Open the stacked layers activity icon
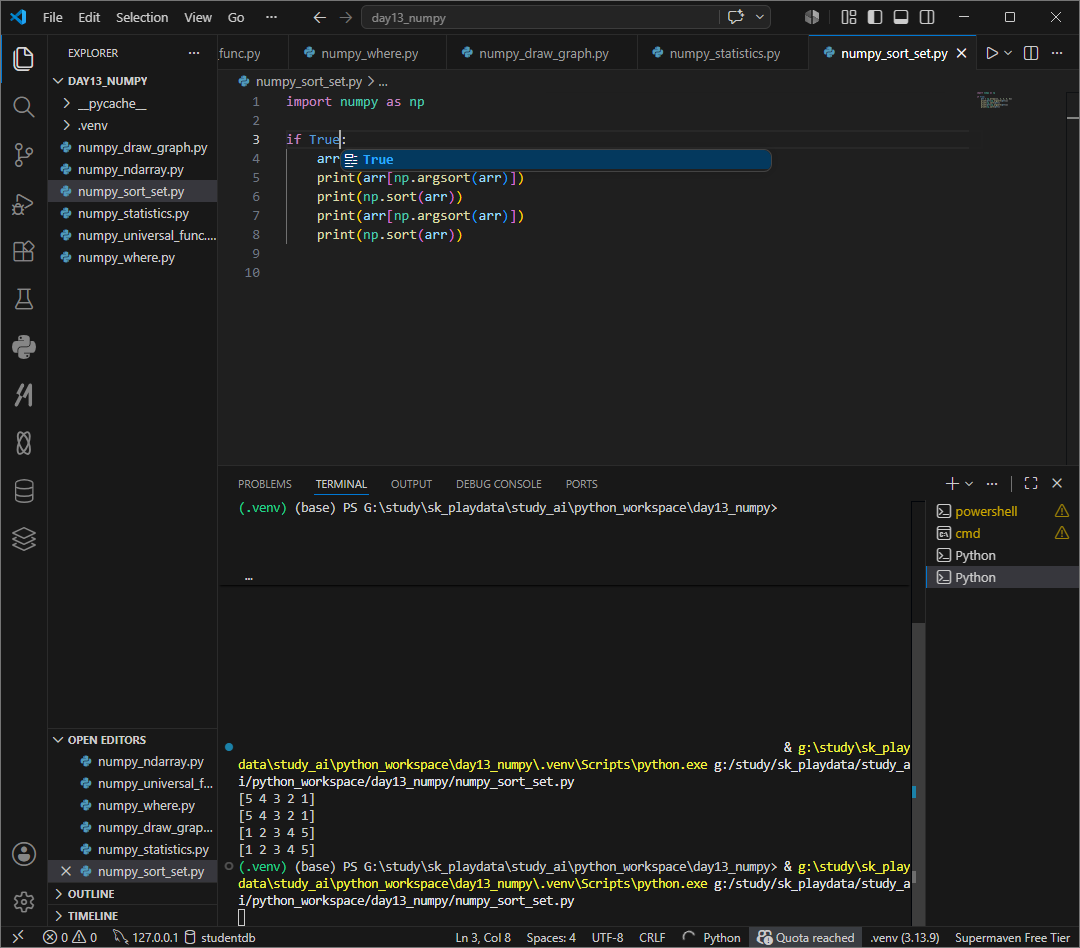 [23, 539]
